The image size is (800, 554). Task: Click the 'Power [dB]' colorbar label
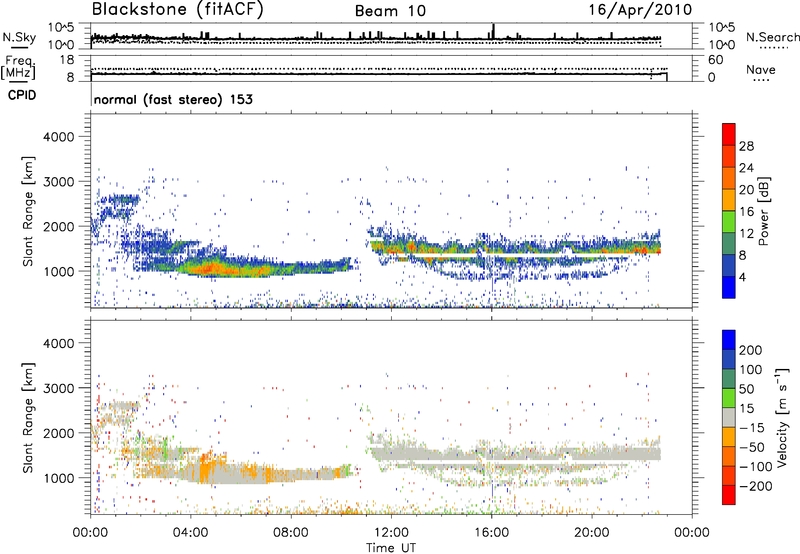pyautogui.click(x=764, y=211)
